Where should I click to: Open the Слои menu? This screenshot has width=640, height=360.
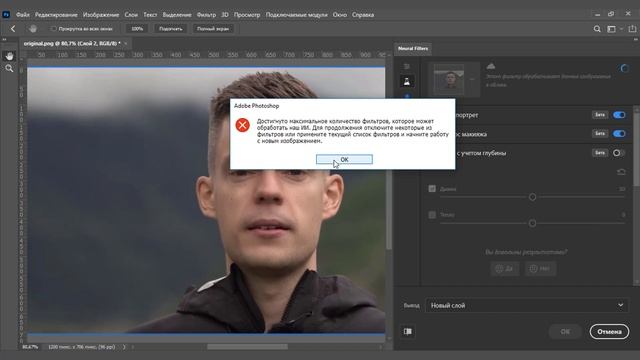131,15
